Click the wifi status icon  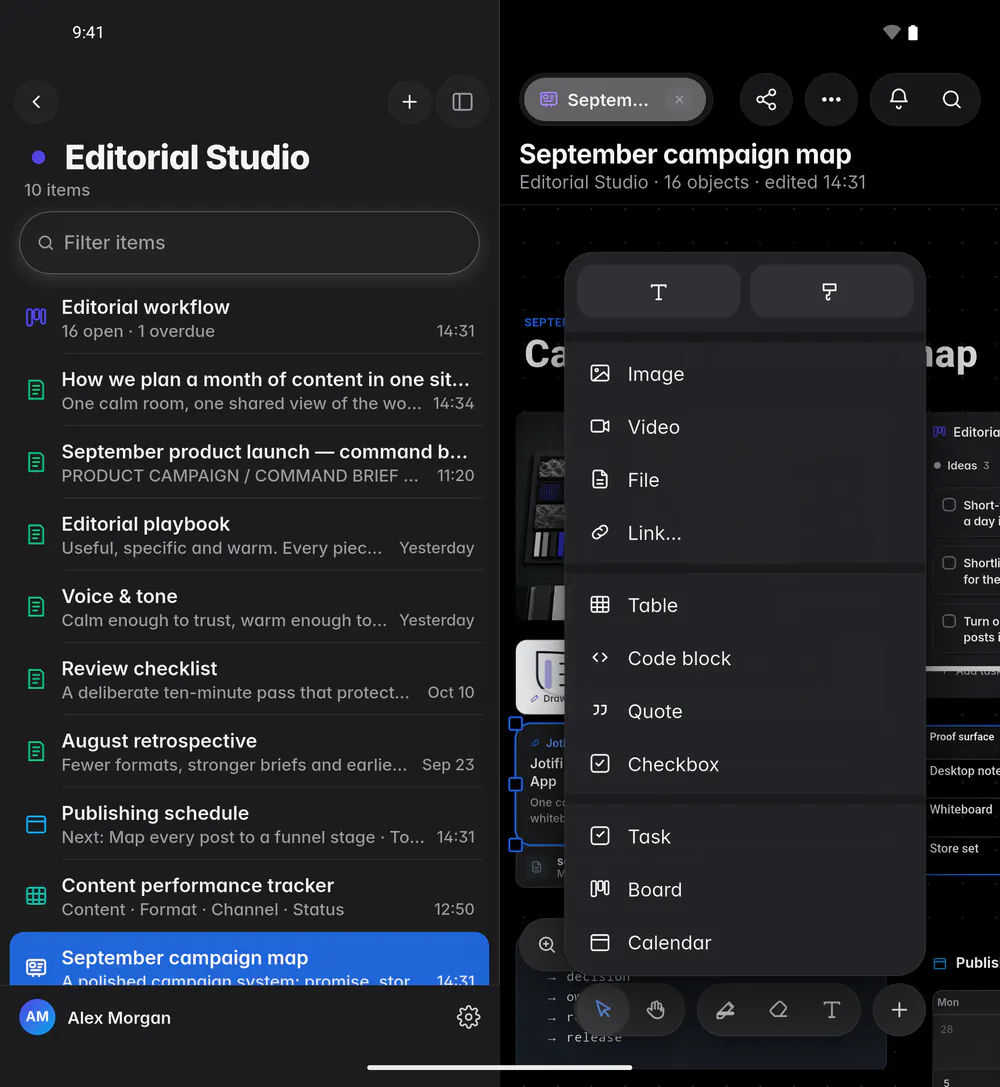(x=891, y=32)
